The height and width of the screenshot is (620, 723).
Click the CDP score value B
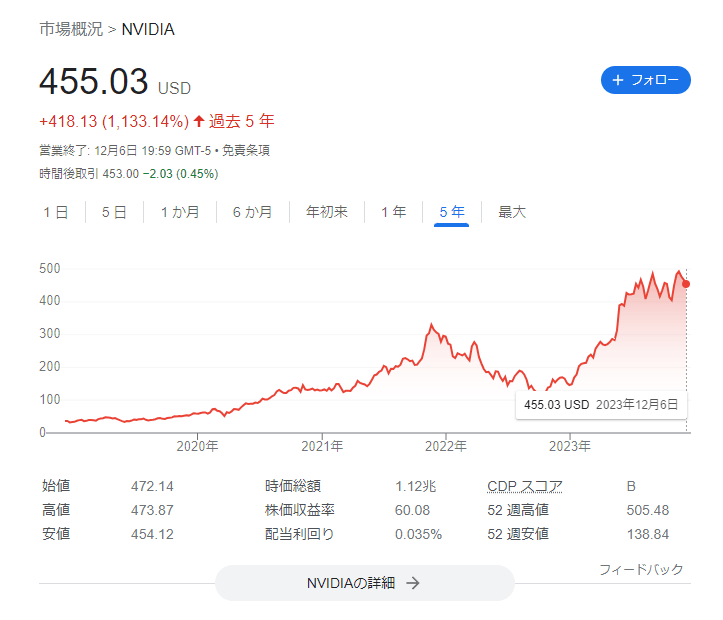[x=631, y=486]
